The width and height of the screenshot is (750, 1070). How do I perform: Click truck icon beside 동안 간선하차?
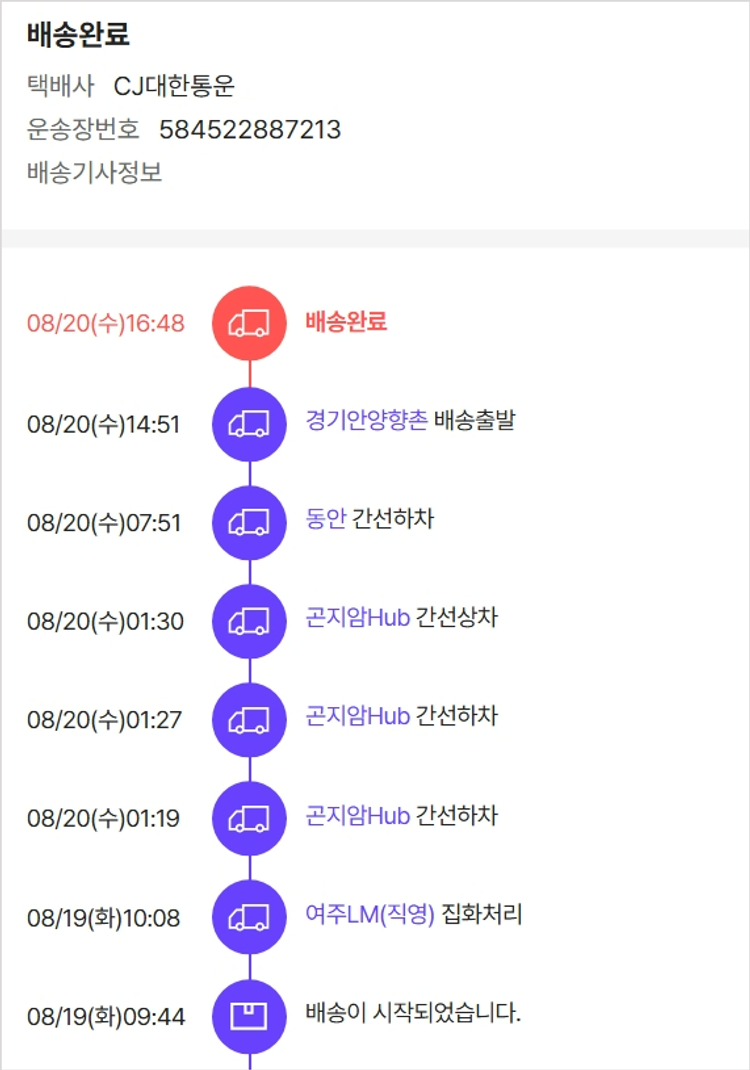[x=249, y=522]
